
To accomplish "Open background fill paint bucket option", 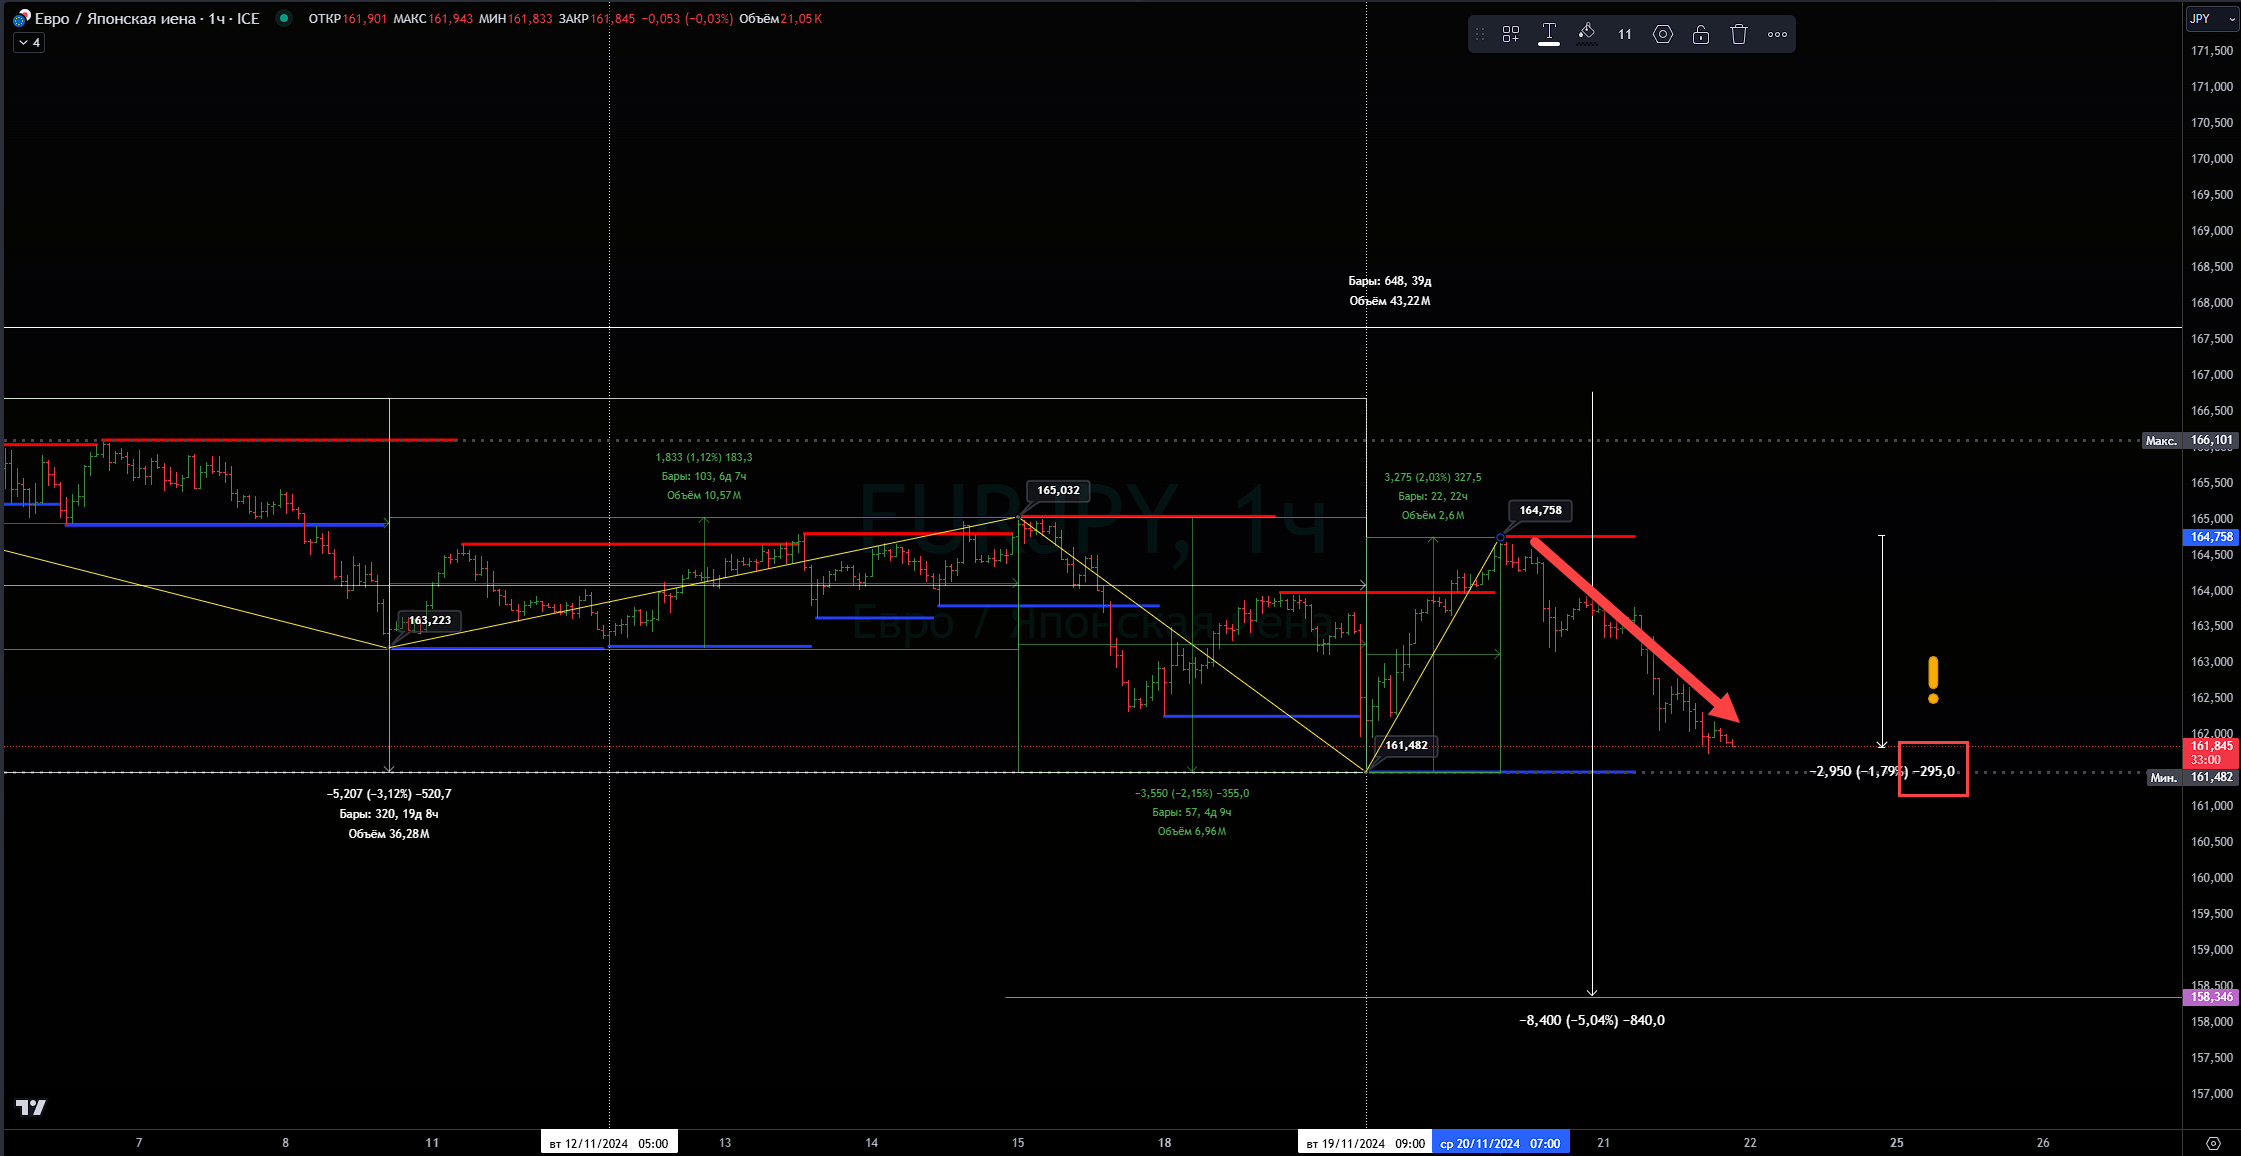I will coord(1586,34).
